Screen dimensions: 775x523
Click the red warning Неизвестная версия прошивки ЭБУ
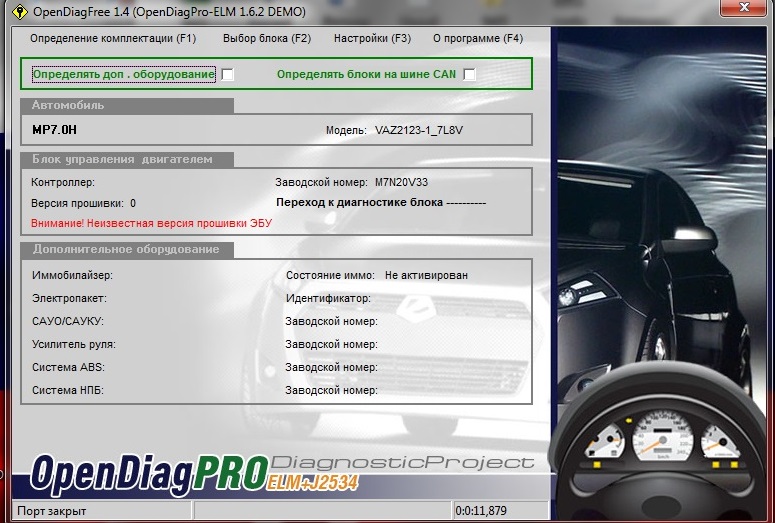pyautogui.click(x=151, y=223)
